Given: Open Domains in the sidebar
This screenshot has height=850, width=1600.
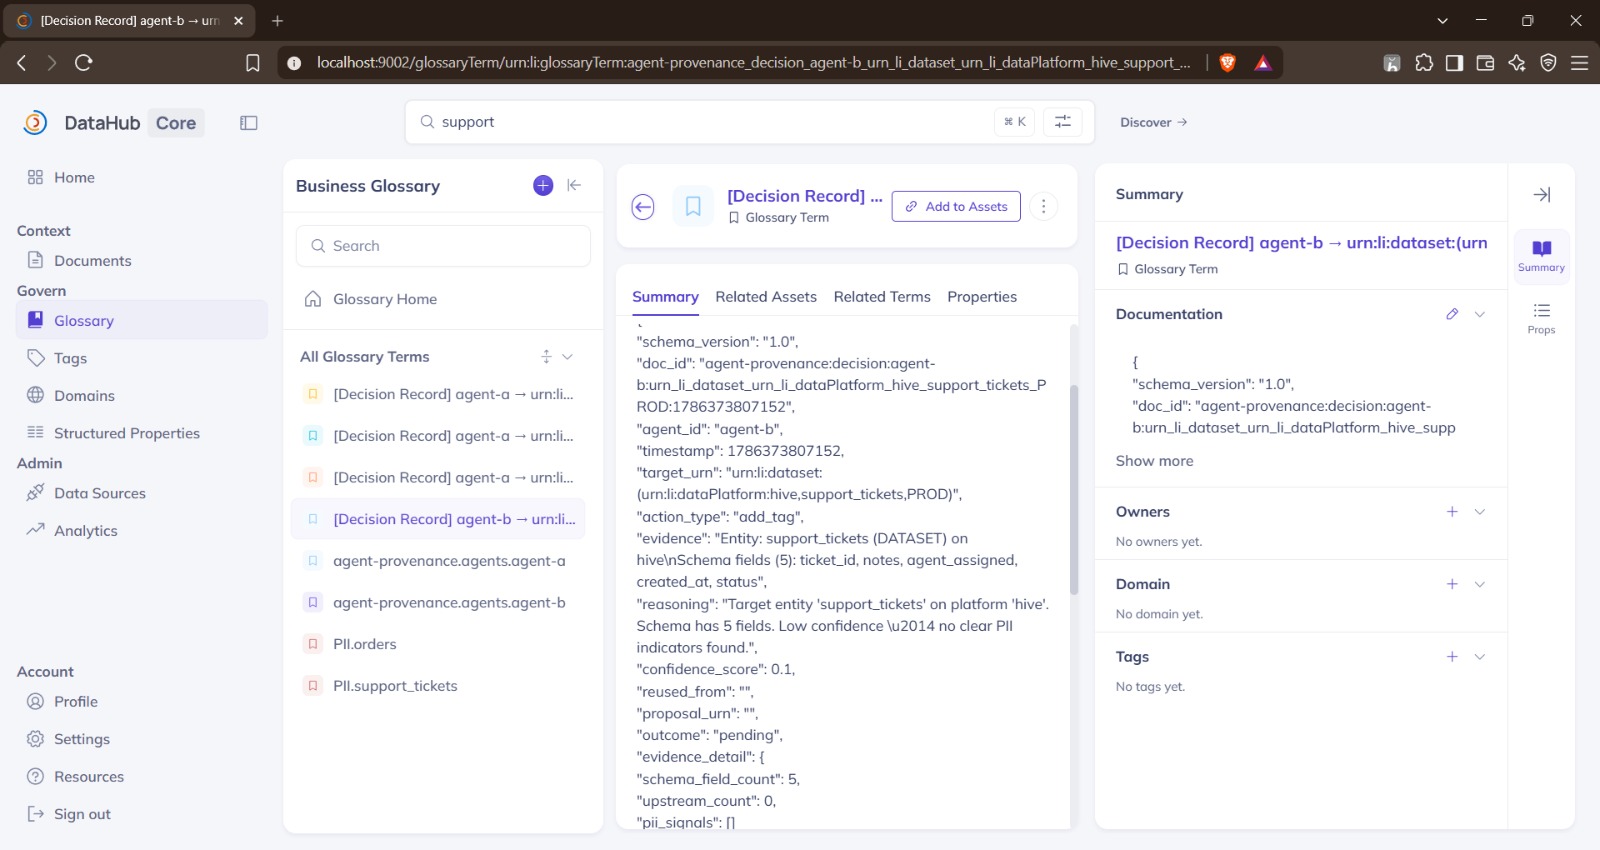Looking at the screenshot, I should pyautogui.click(x=142, y=396).
